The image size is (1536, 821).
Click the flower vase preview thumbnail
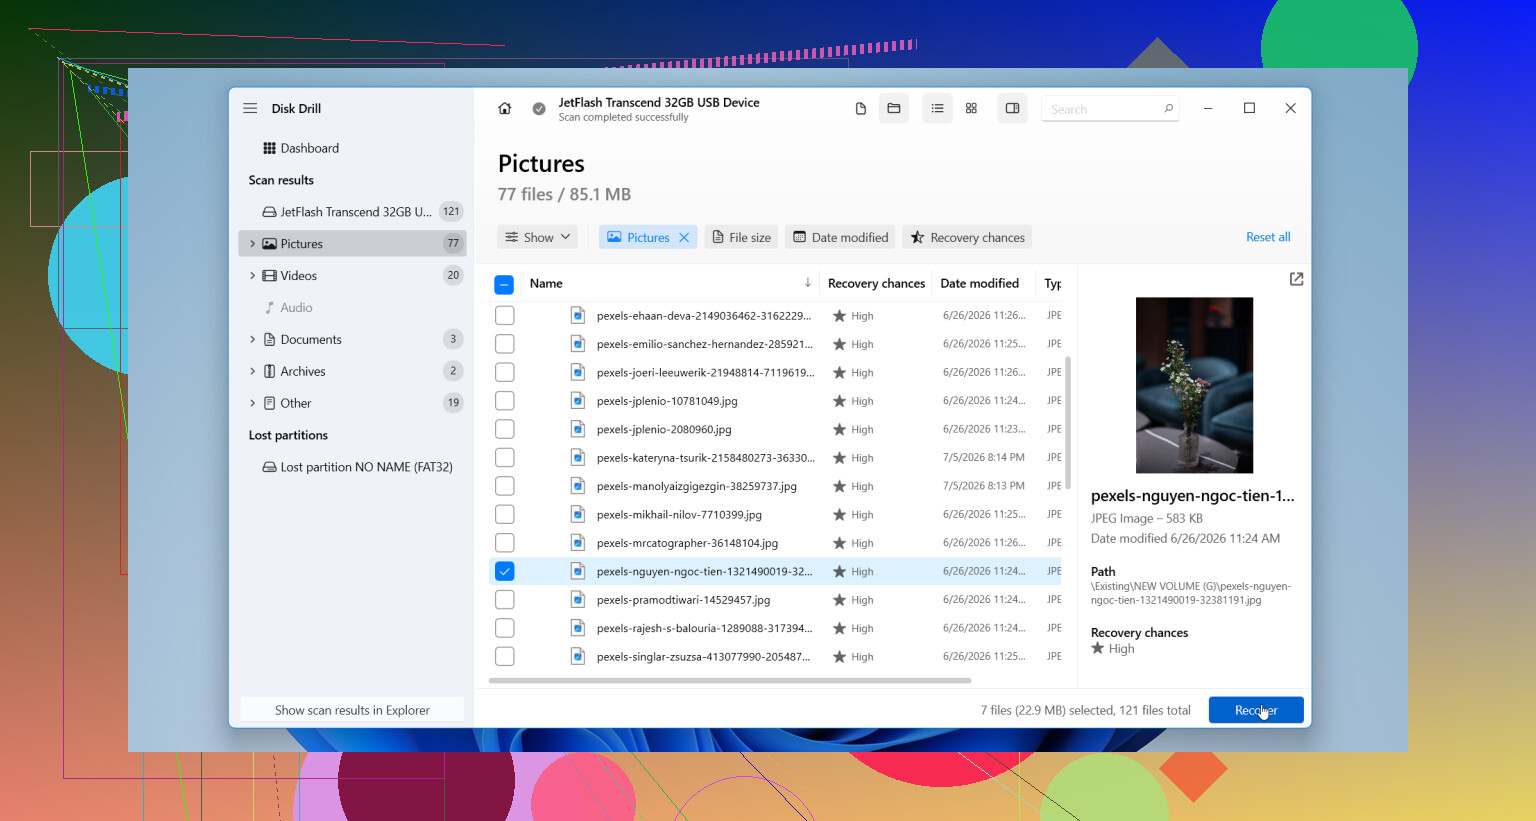click(1194, 385)
